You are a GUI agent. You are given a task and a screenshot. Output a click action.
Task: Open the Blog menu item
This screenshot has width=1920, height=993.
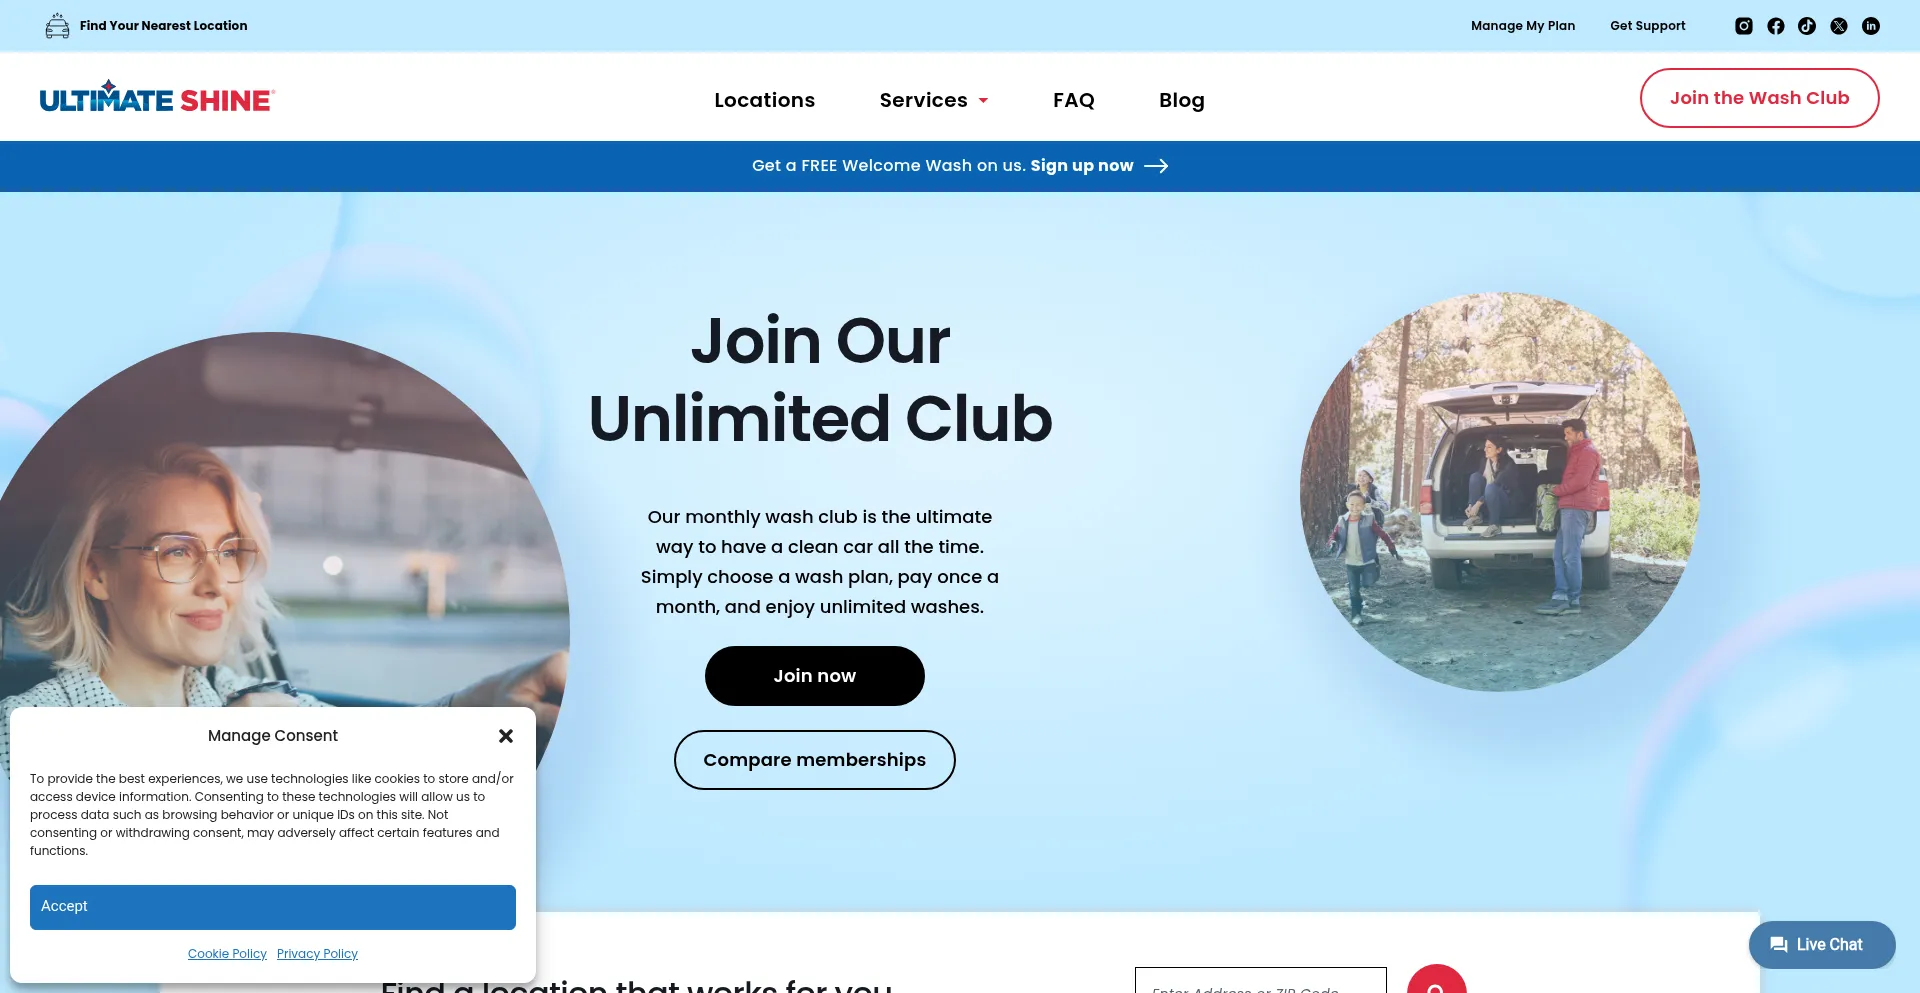click(1181, 100)
